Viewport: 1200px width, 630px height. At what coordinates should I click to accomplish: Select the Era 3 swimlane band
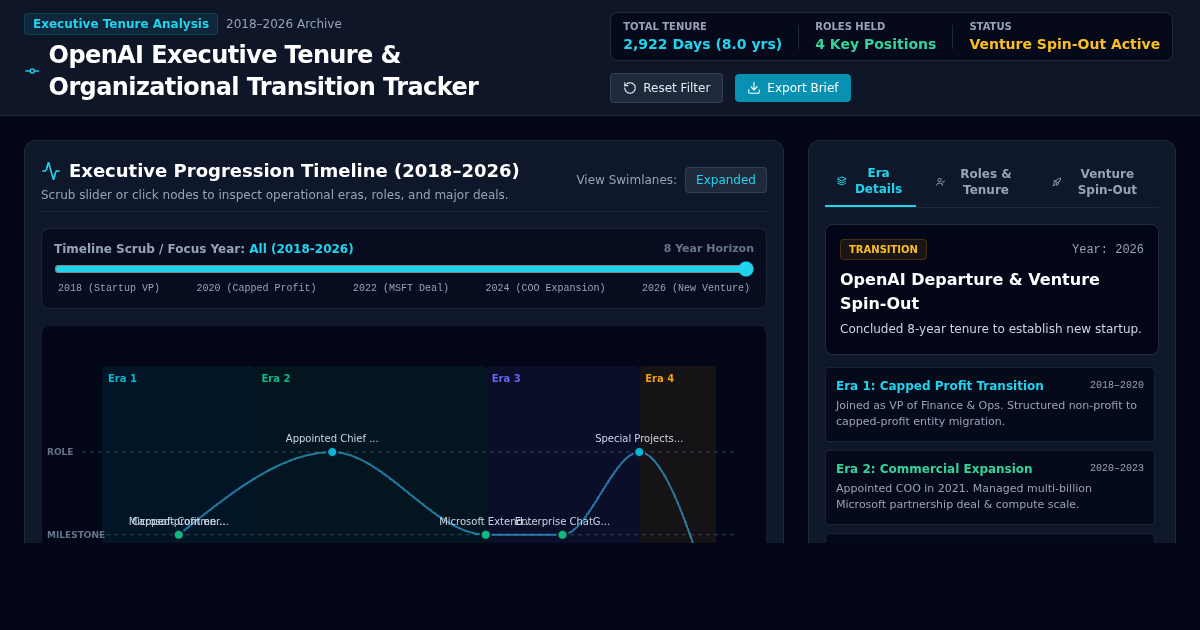(x=562, y=454)
